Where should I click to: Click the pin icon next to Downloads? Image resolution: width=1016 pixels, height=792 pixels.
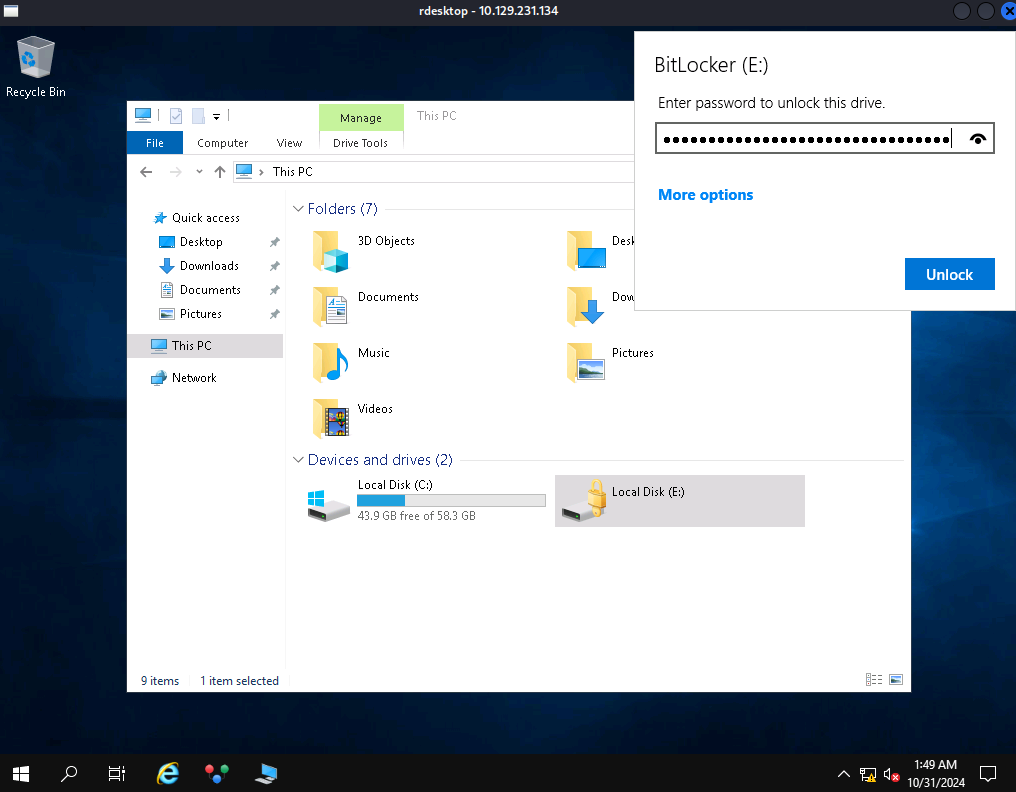(275, 266)
